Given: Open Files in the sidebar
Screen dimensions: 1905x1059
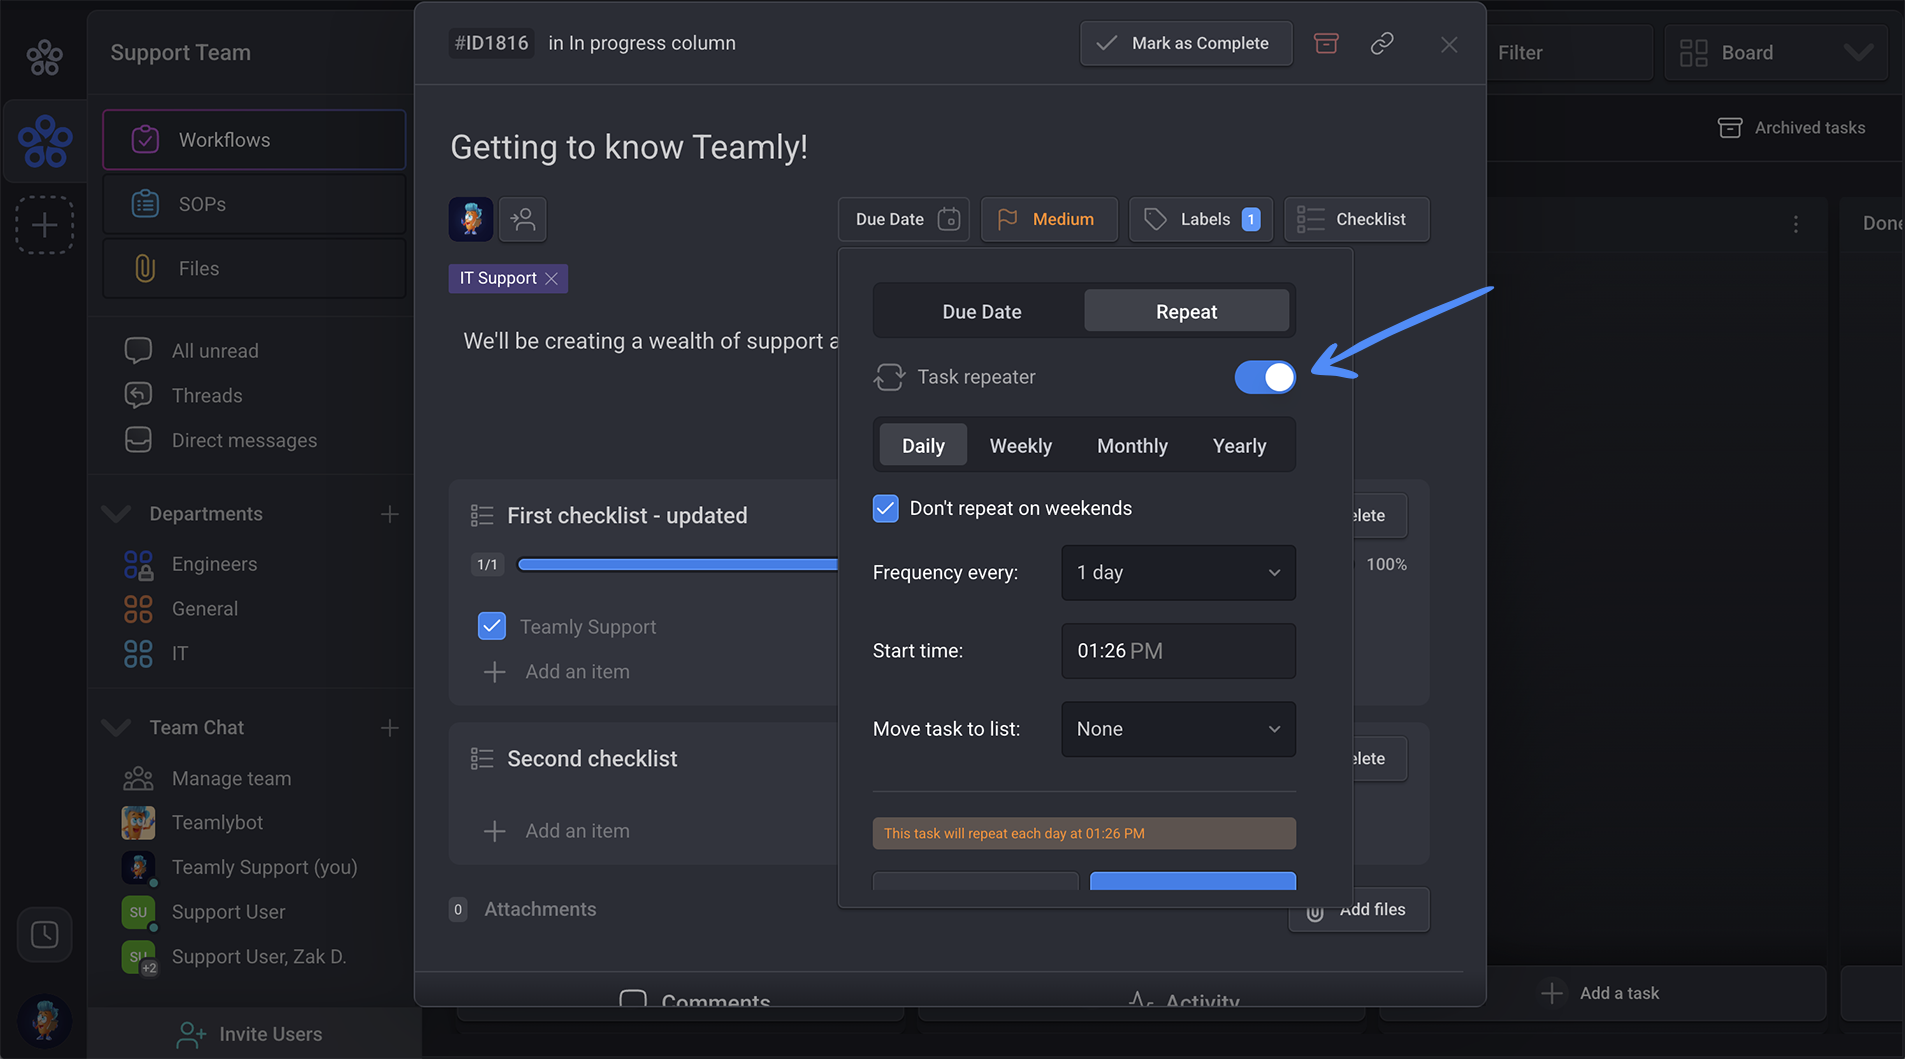Looking at the screenshot, I should point(254,268).
